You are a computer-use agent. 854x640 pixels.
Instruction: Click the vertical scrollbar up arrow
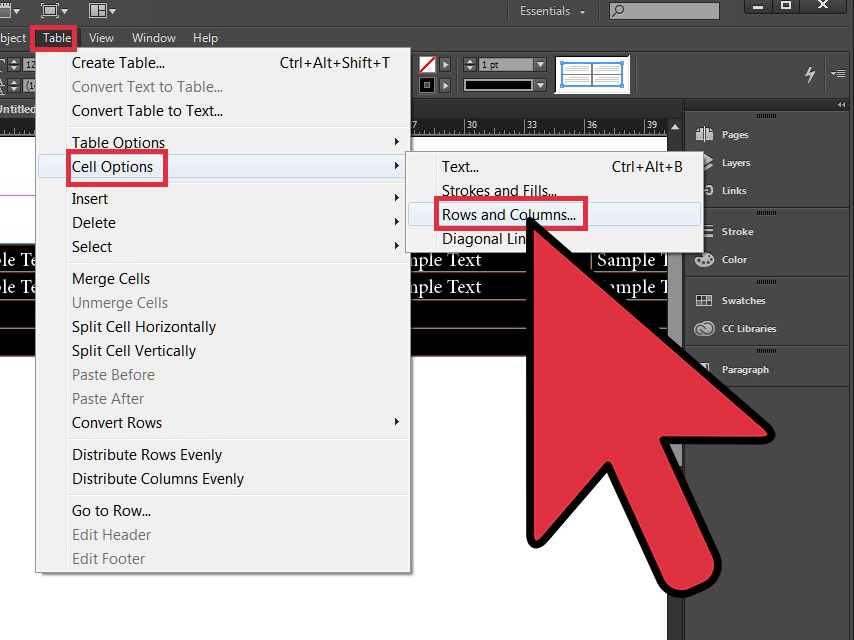pyautogui.click(x=675, y=127)
